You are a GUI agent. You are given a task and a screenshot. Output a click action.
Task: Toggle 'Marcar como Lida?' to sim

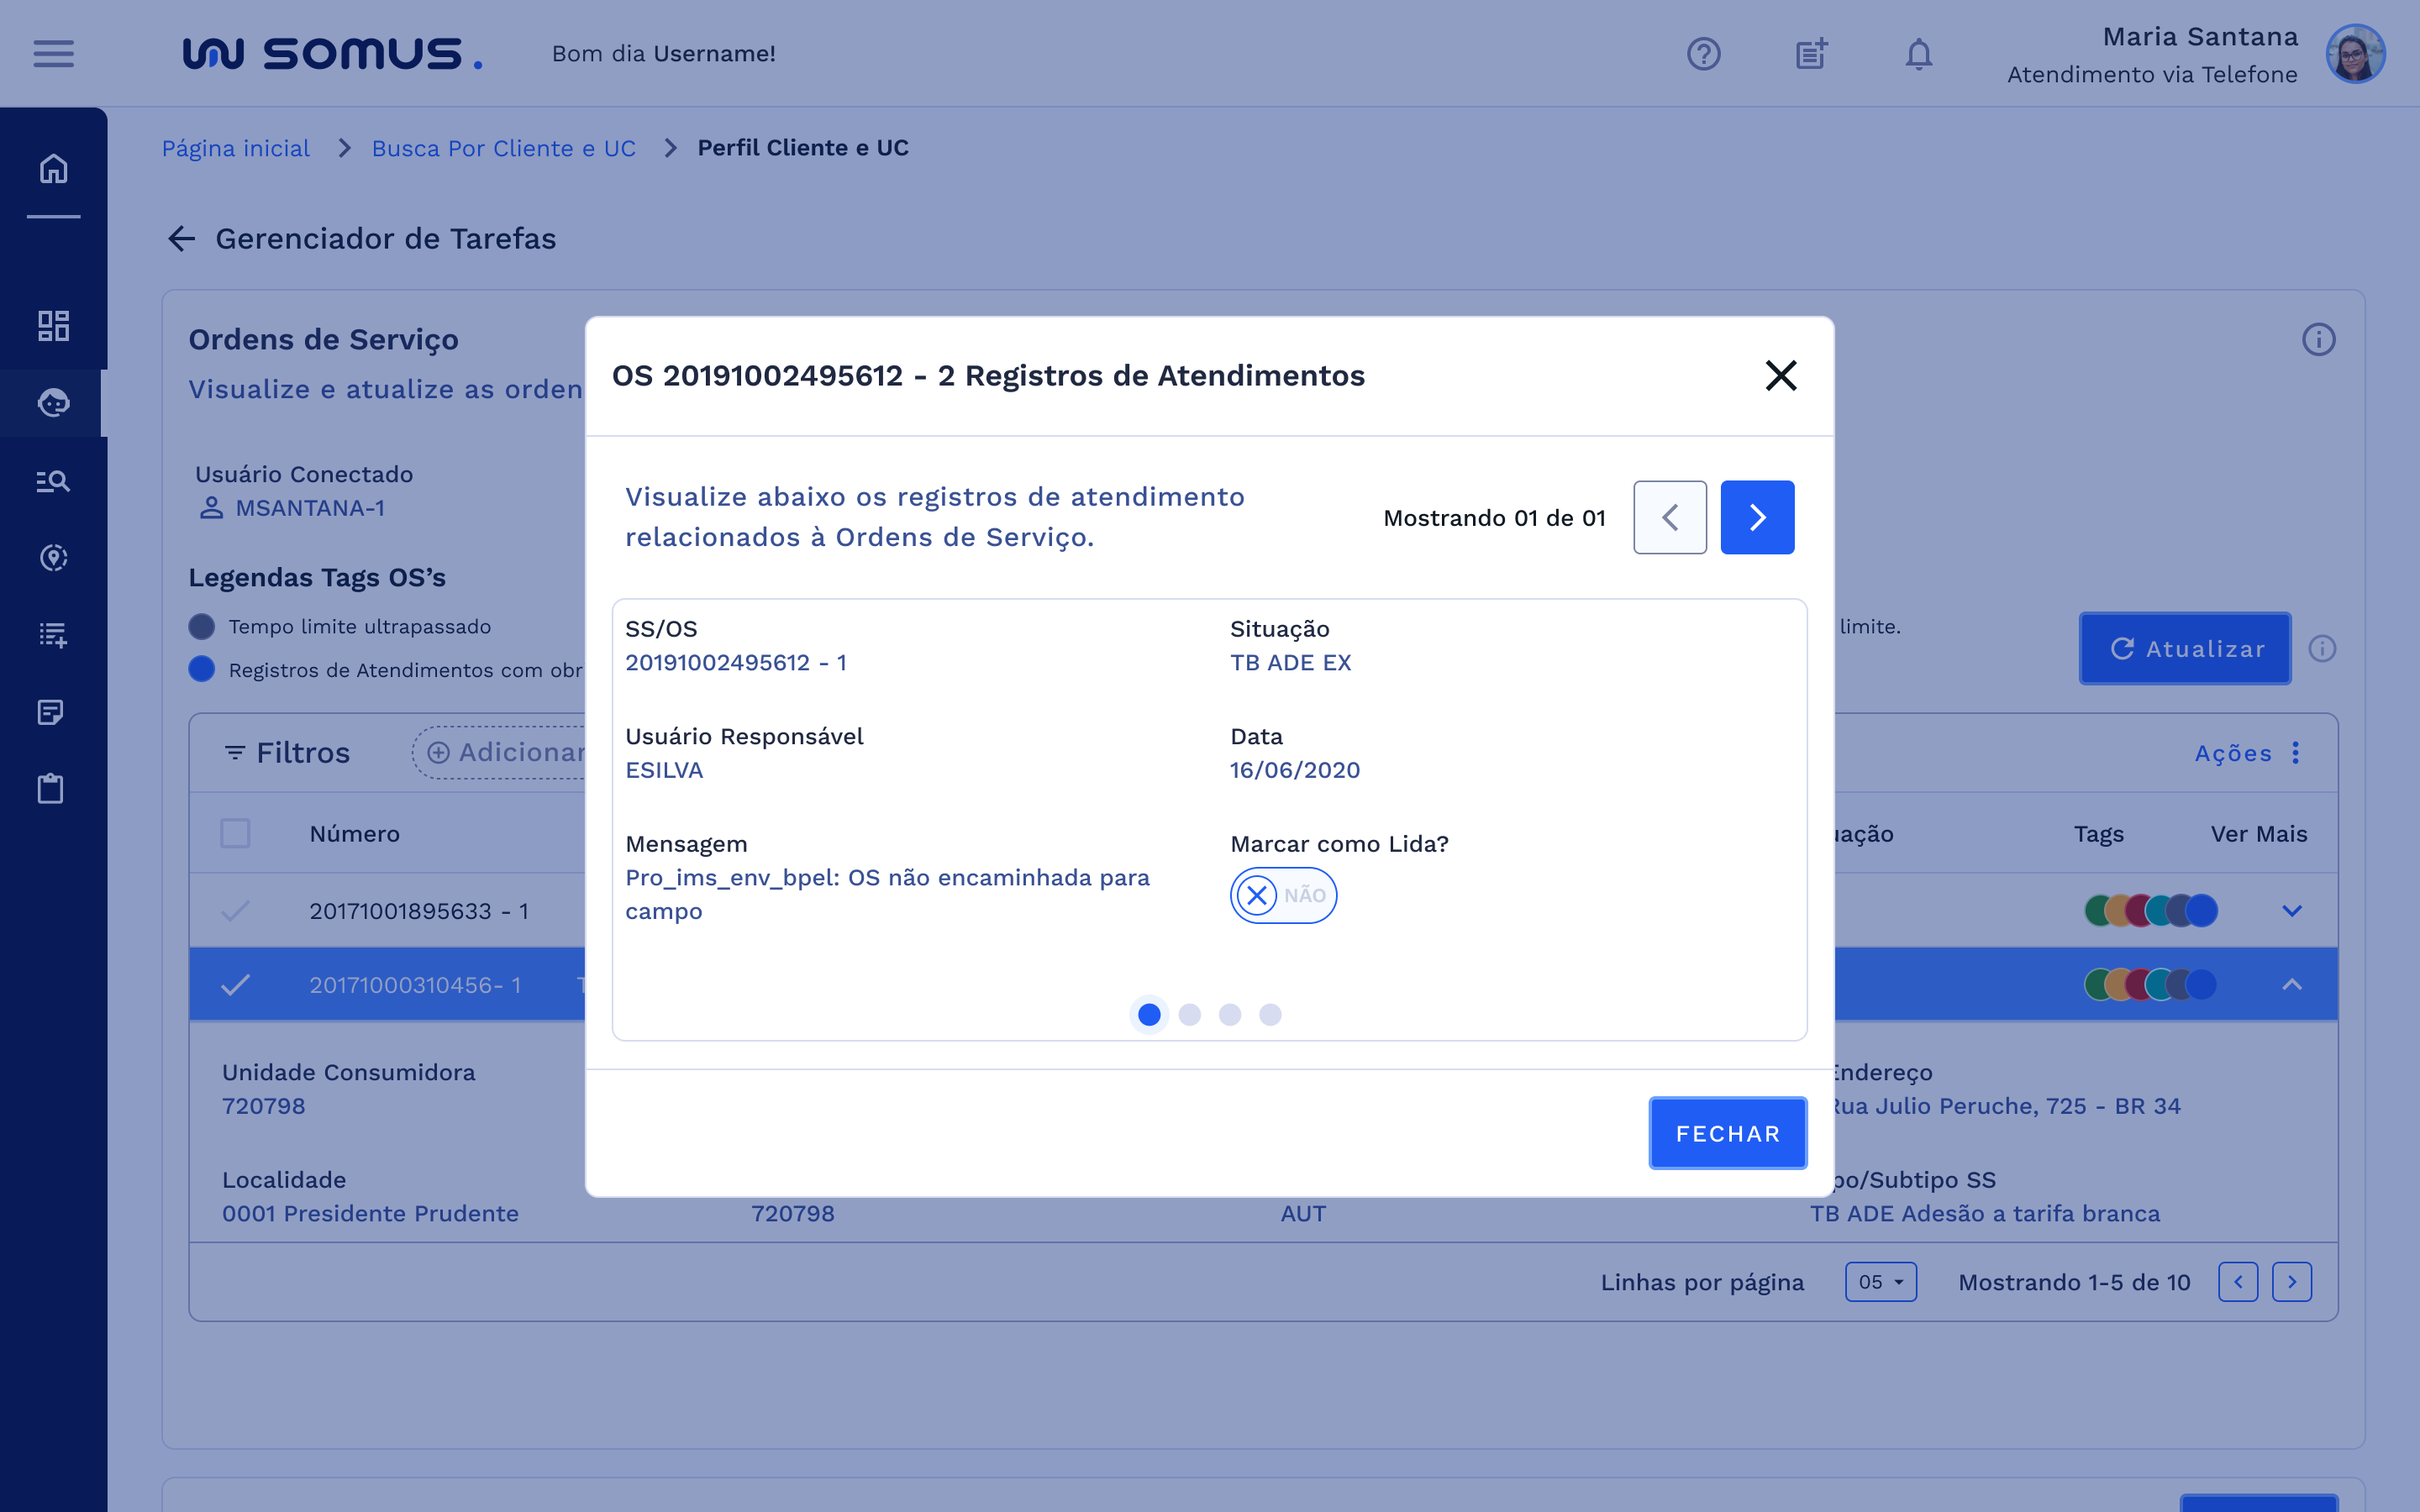coord(1283,895)
